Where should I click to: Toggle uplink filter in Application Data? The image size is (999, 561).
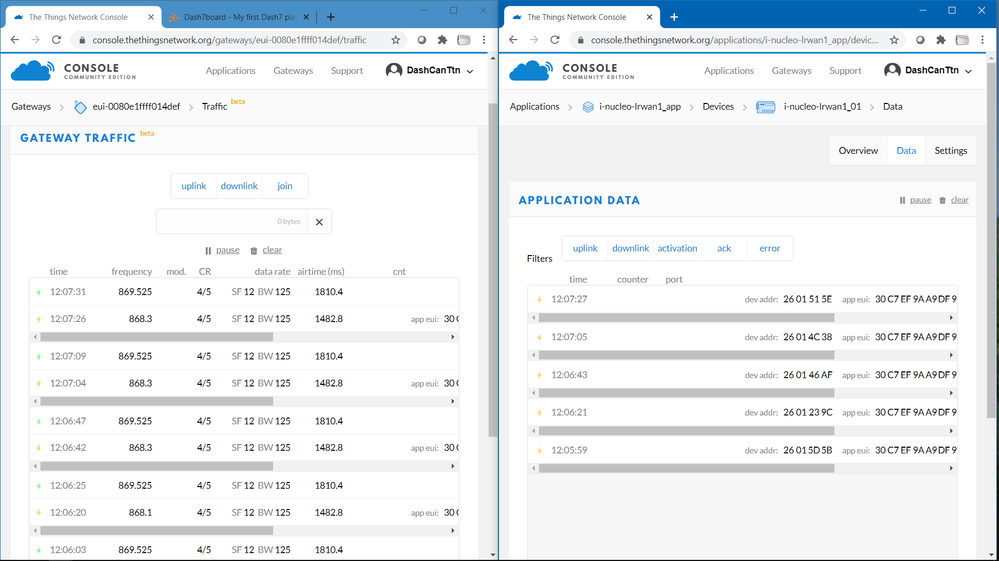point(585,248)
